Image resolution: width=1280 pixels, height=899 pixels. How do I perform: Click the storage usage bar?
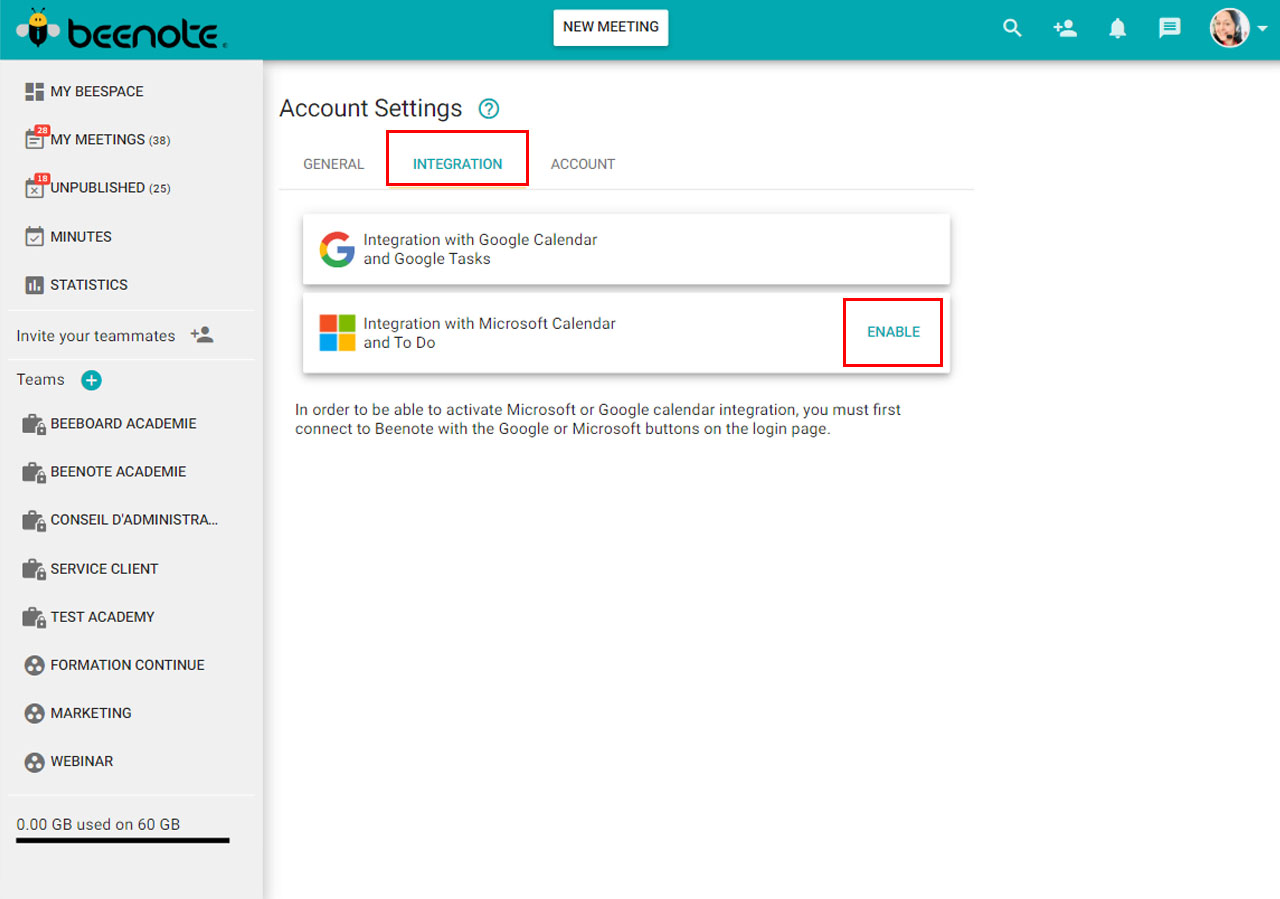[x=123, y=841]
